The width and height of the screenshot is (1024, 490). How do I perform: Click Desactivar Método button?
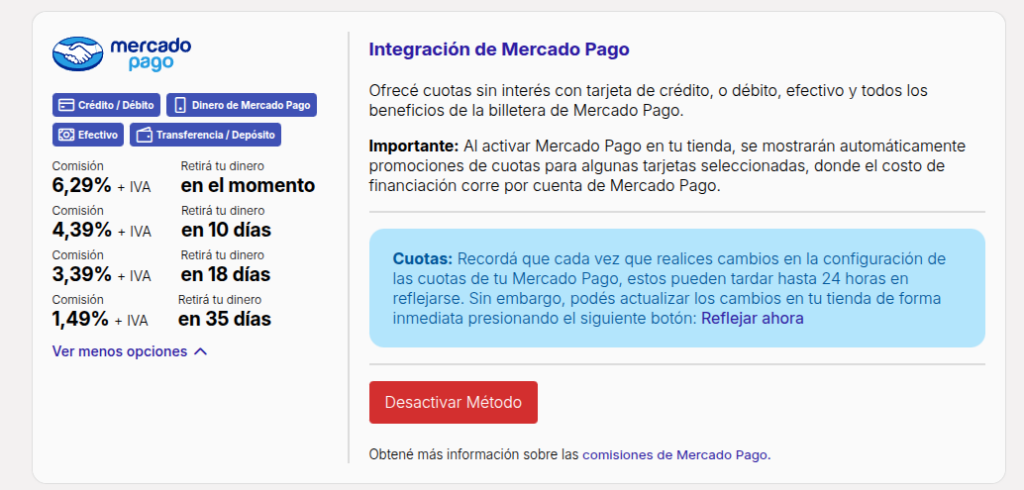453,402
